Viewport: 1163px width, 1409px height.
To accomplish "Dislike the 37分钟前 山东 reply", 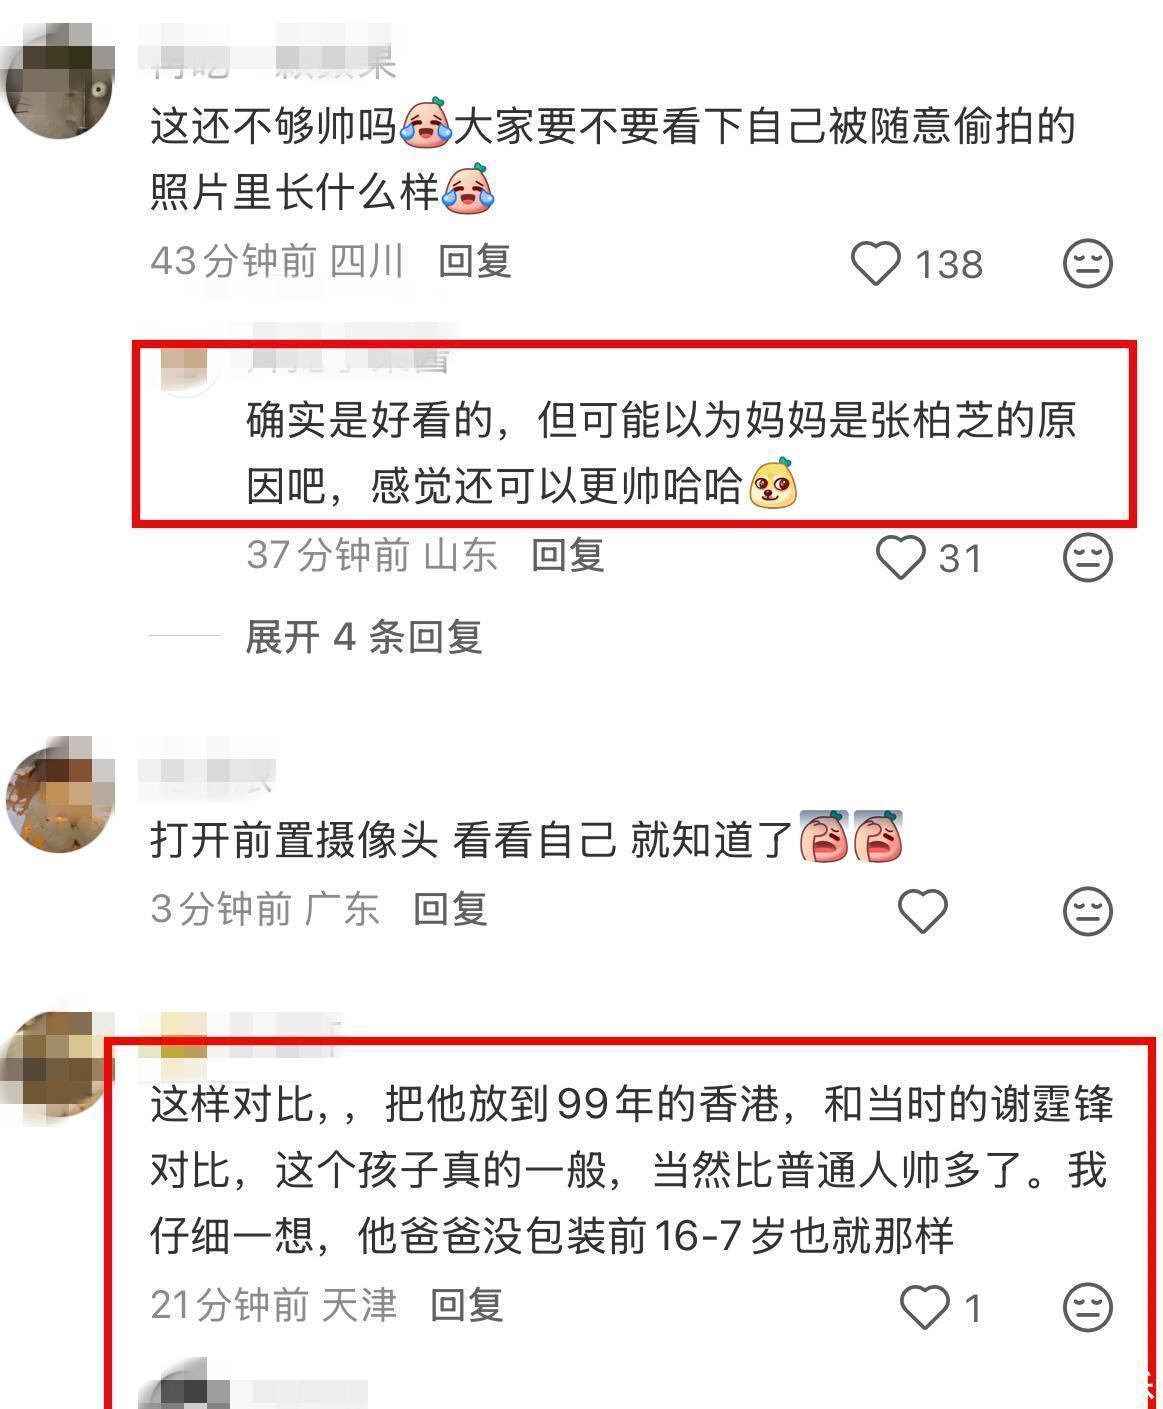I will pyautogui.click(x=1087, y=557).
